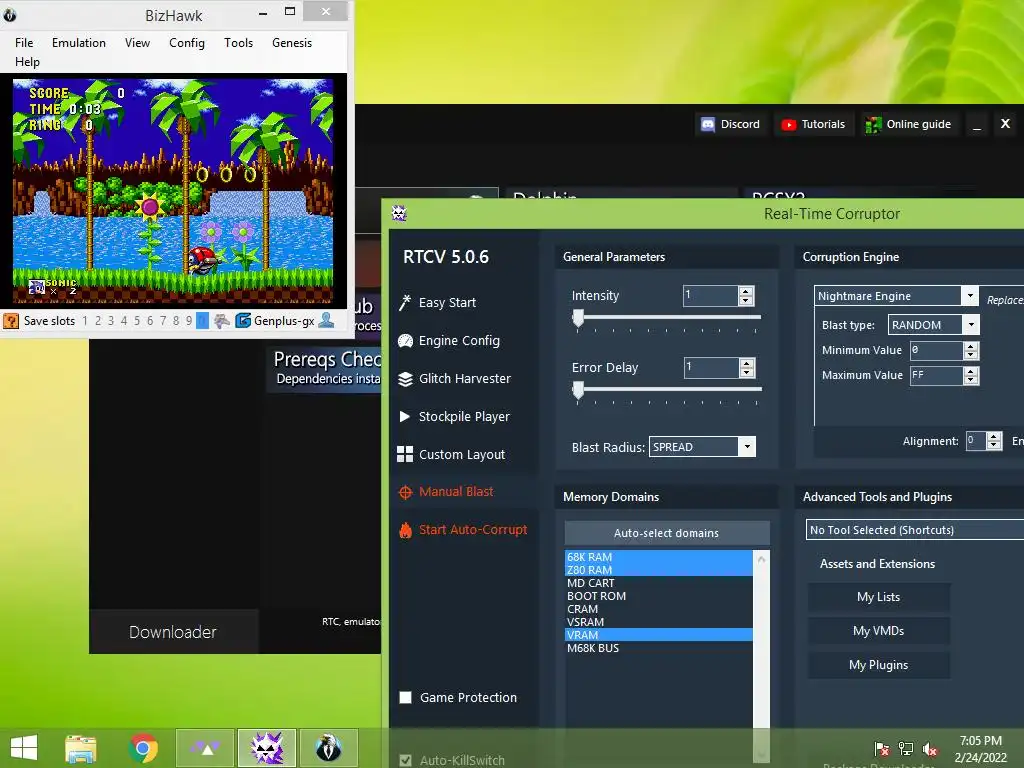Click the Intensity slider handle
Image resolution: width=1024 pixels, height=768 pixels.
click(578, 318)
